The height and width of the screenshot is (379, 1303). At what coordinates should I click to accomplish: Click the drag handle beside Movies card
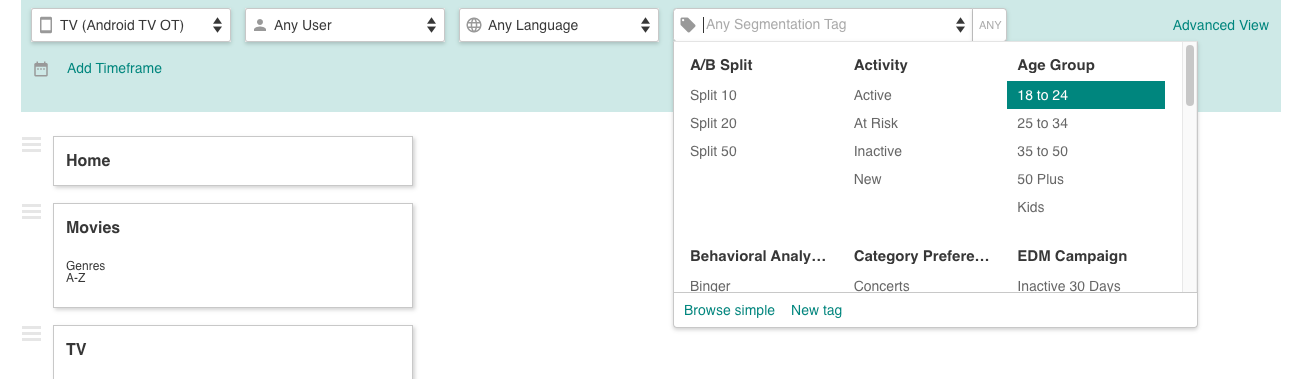32,212
